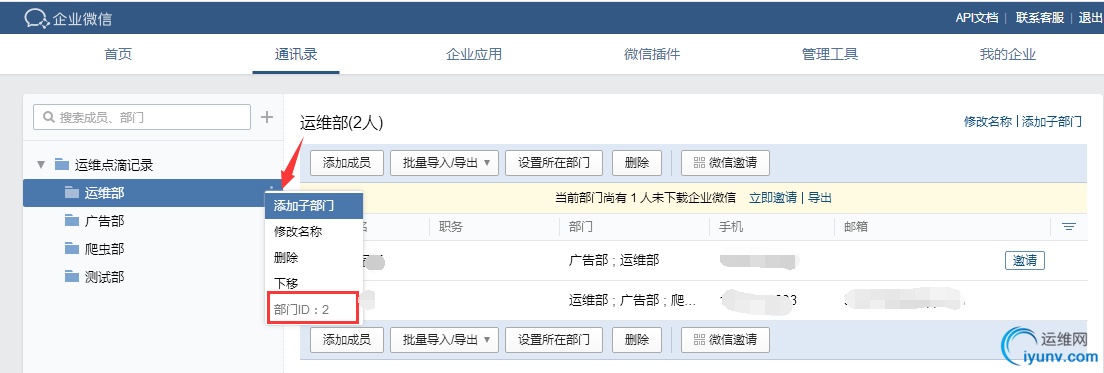Select 测试部 in the department tree

[104, 276]
